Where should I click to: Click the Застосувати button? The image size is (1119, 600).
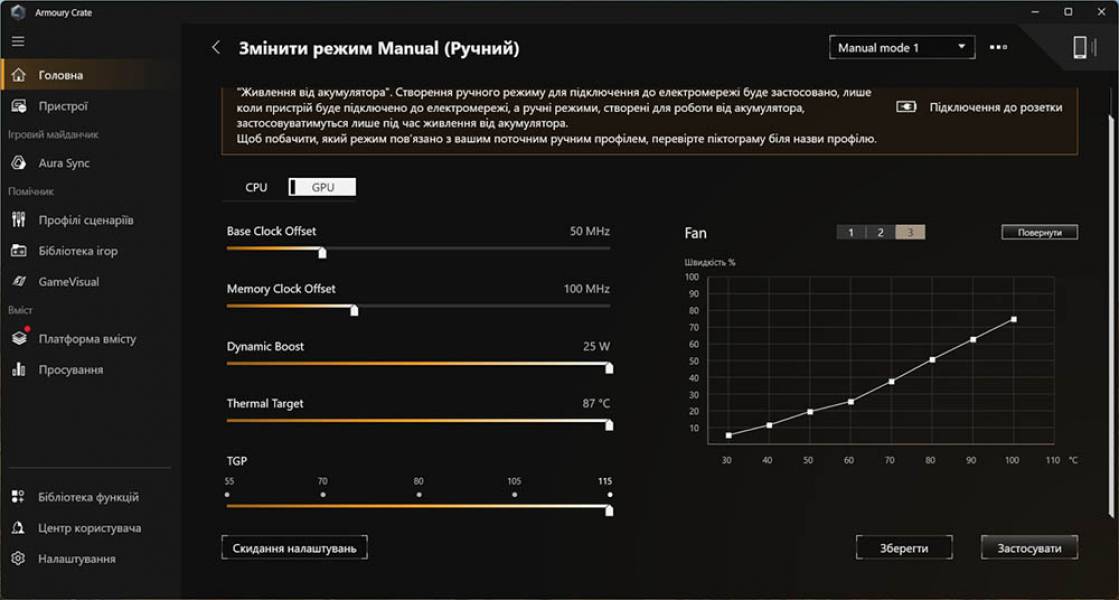click(x=1028, y=548)
